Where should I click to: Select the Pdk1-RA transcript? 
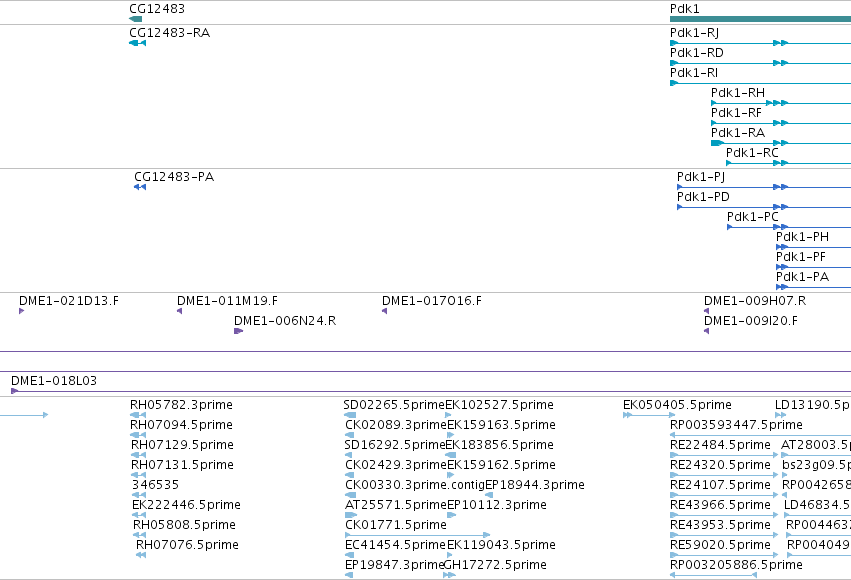coord(738,133)
